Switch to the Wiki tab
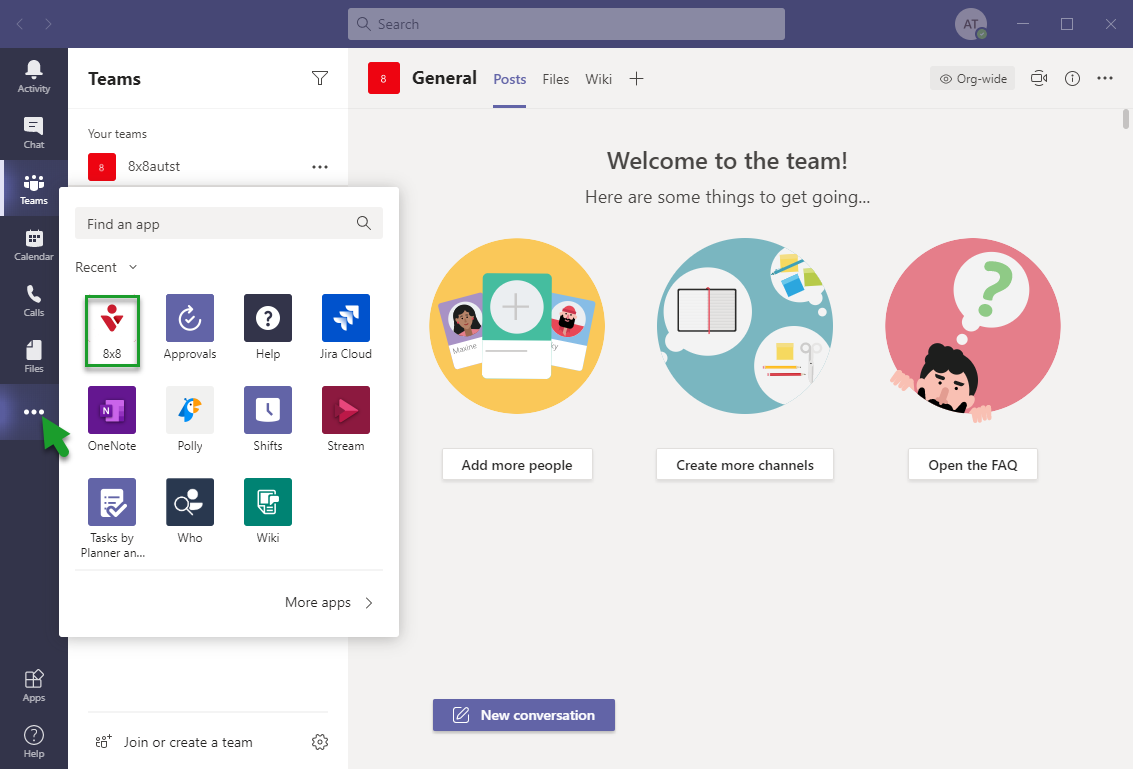1133x769 pixels. (x=599, y=79)
